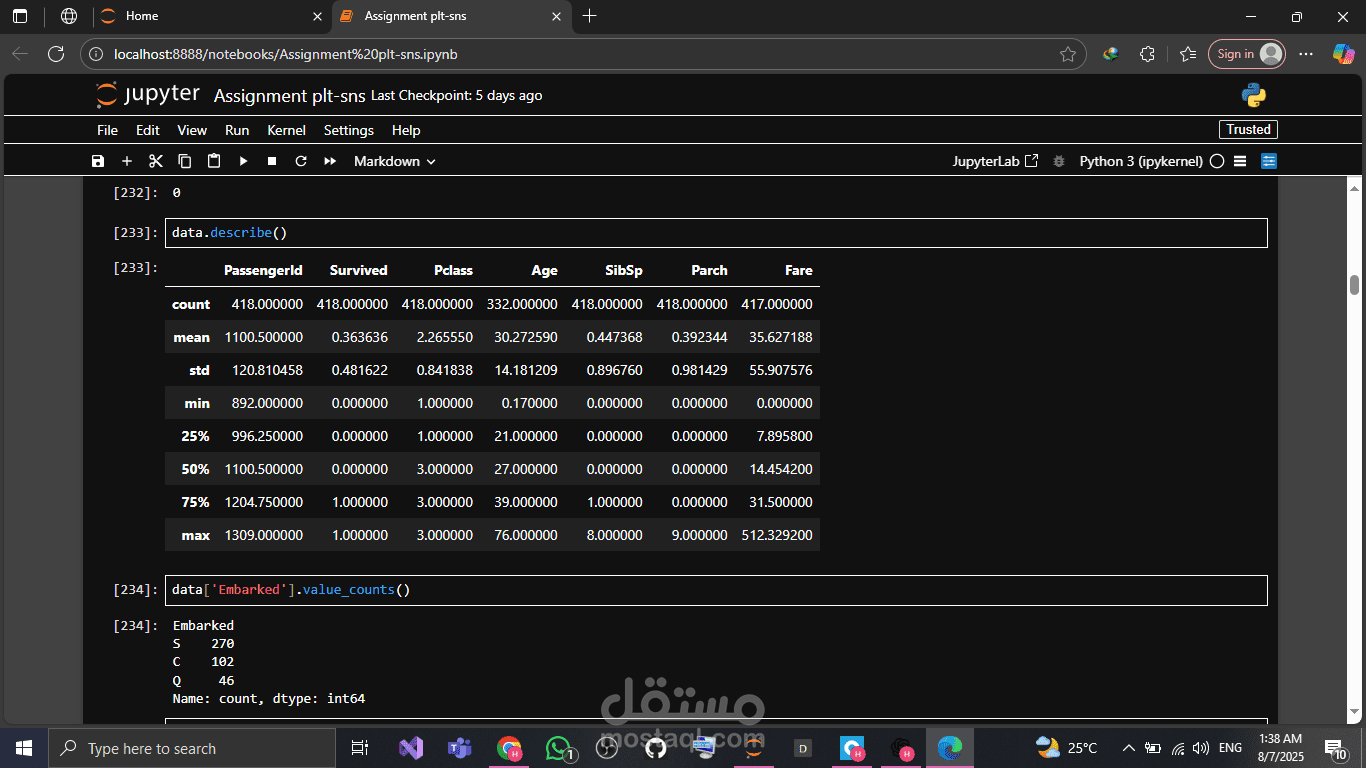Viewport: 1366px width, 768px height.
Task: Click inside the data.describe() code cell
Action: (x=716, y=232)
